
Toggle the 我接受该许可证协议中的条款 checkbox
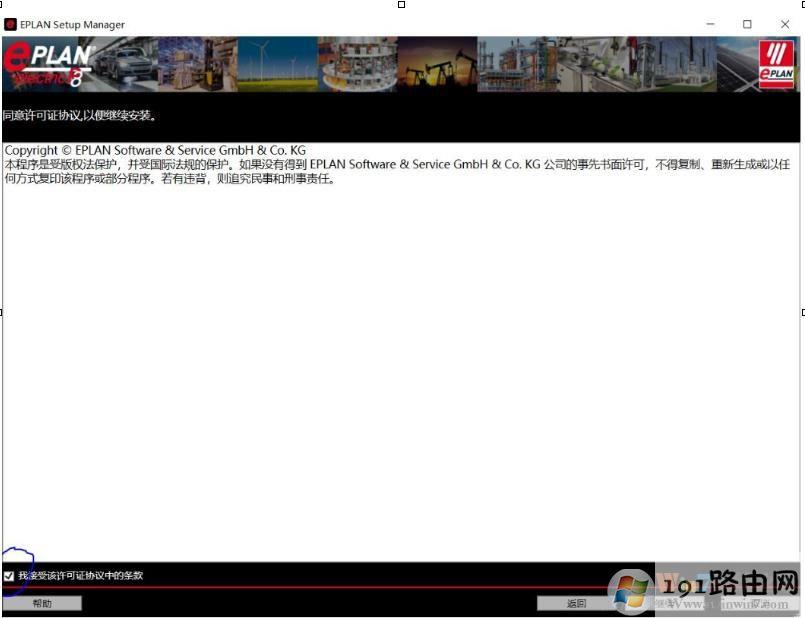click(9, 576)
